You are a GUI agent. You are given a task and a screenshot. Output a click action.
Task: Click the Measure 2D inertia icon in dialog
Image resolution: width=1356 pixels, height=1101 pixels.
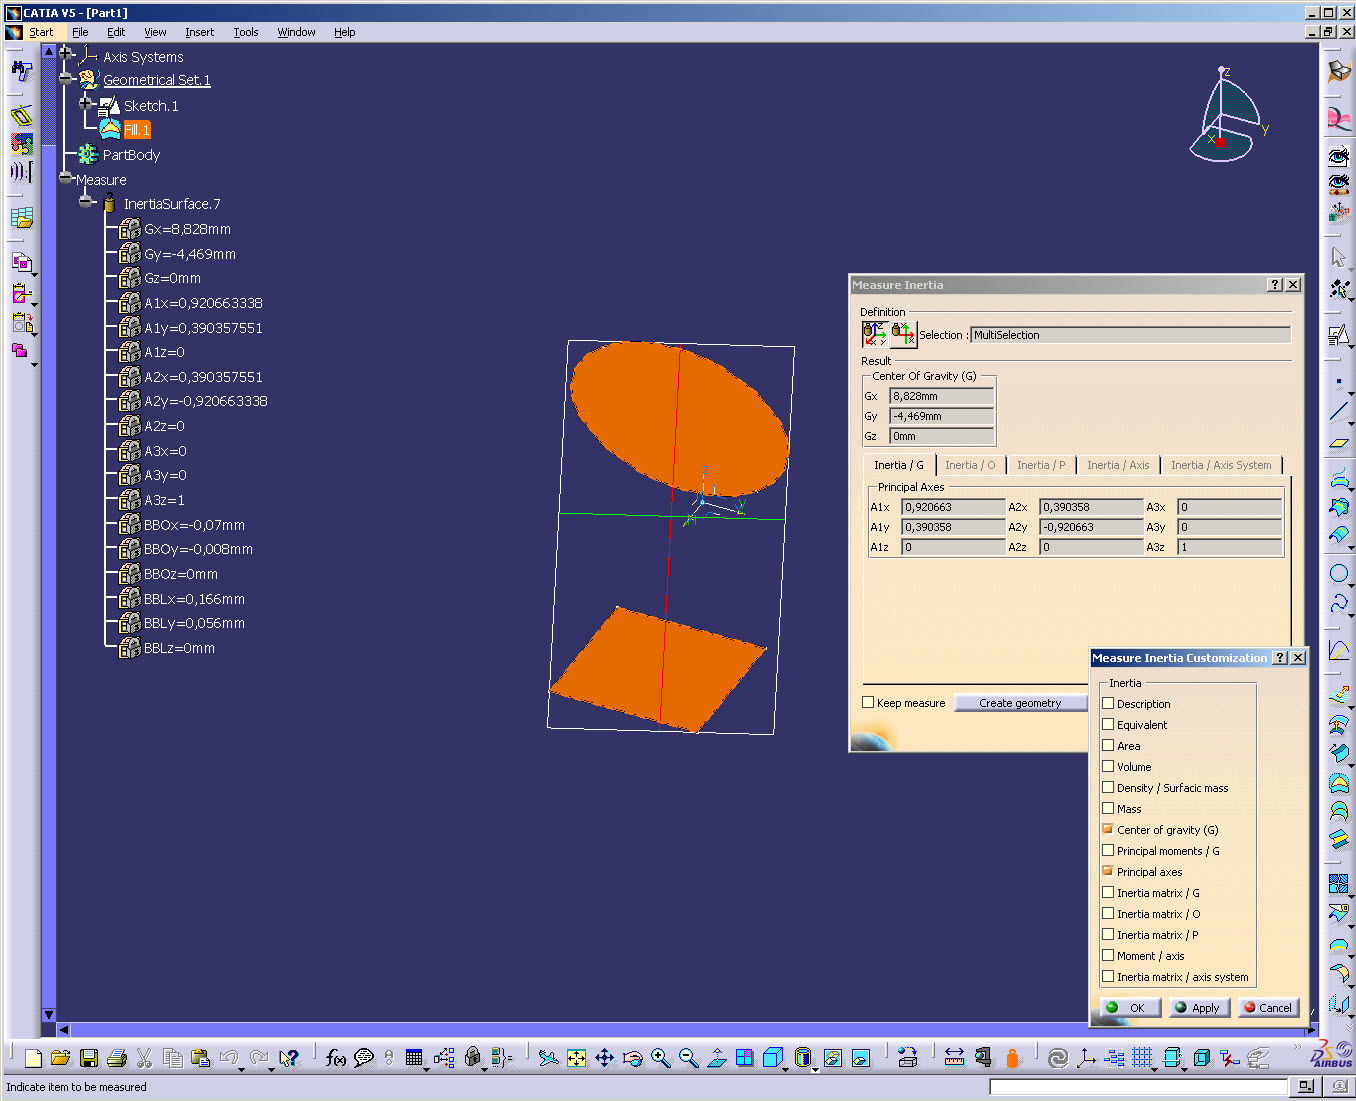pyautogui.click(x=904, y=334)
